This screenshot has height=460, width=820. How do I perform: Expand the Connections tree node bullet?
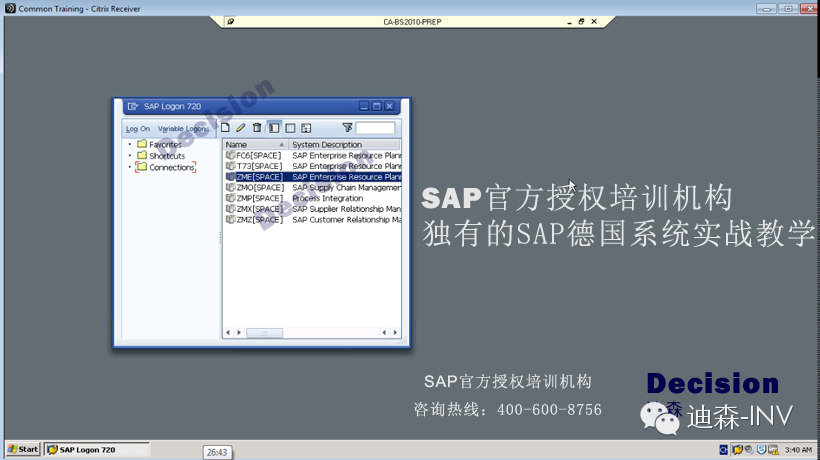[130, 167]
